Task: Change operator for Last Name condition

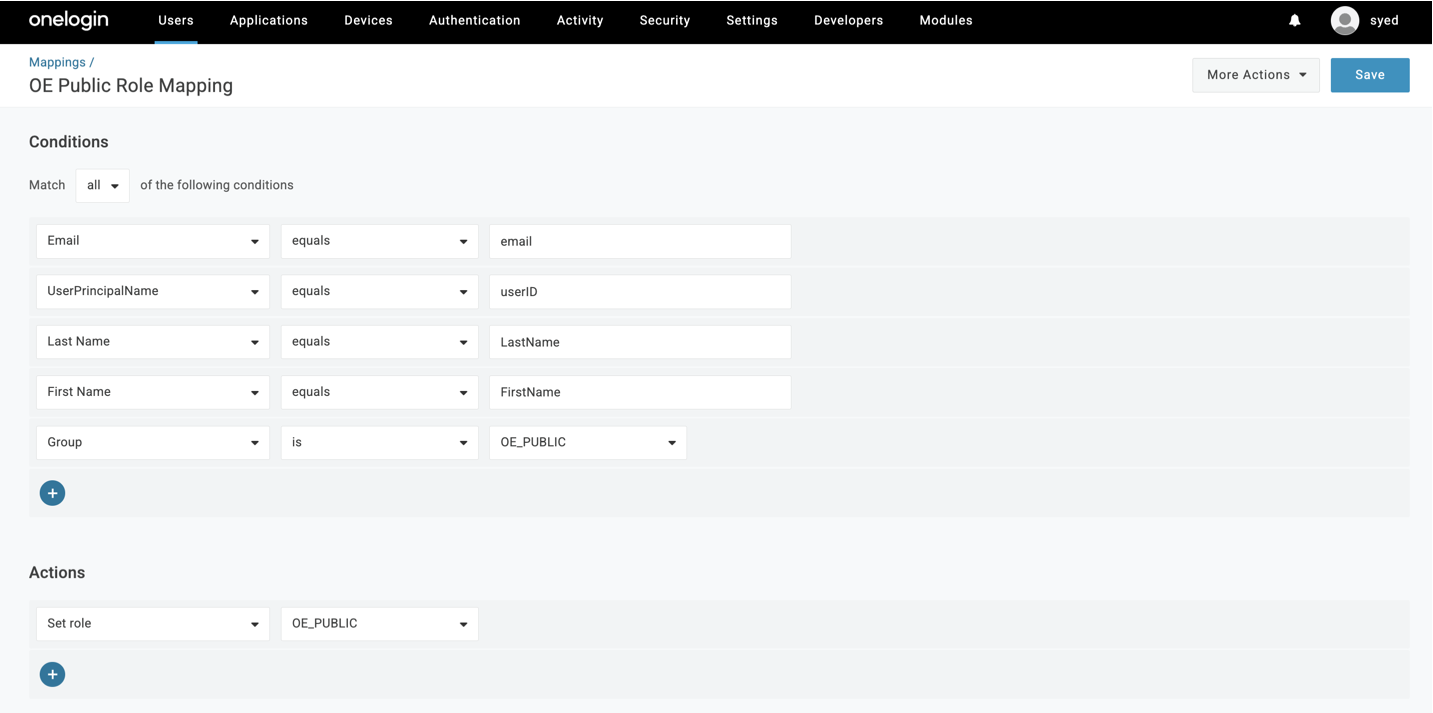Action: tap(379, 342)
